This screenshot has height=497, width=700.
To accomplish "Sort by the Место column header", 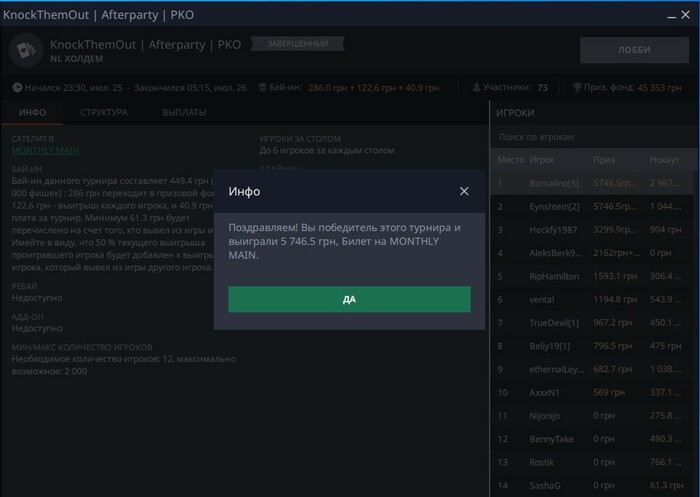I will 511,159.
